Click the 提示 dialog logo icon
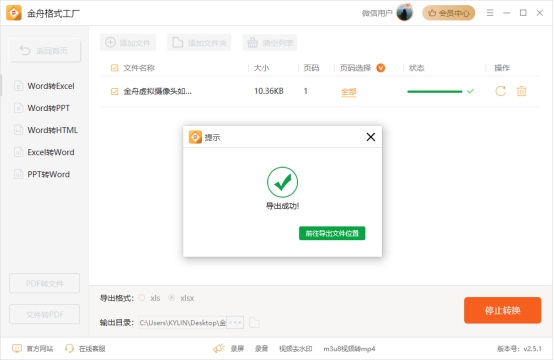 click(x=195, y=137)
